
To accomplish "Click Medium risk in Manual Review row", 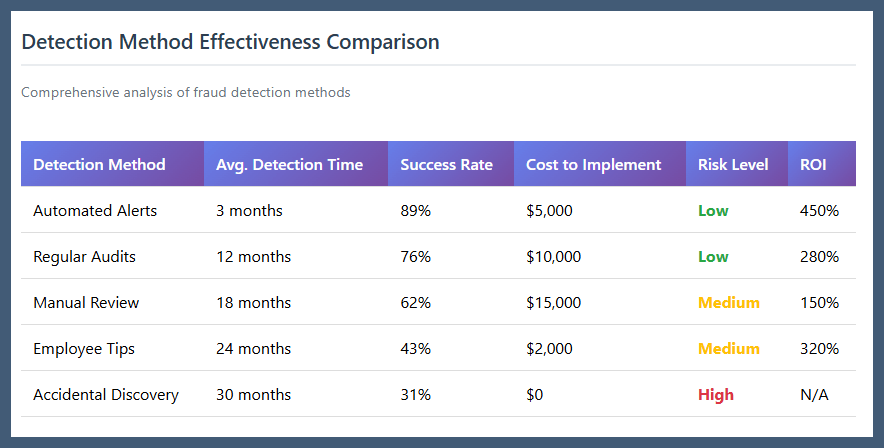I will coord(728,303).
